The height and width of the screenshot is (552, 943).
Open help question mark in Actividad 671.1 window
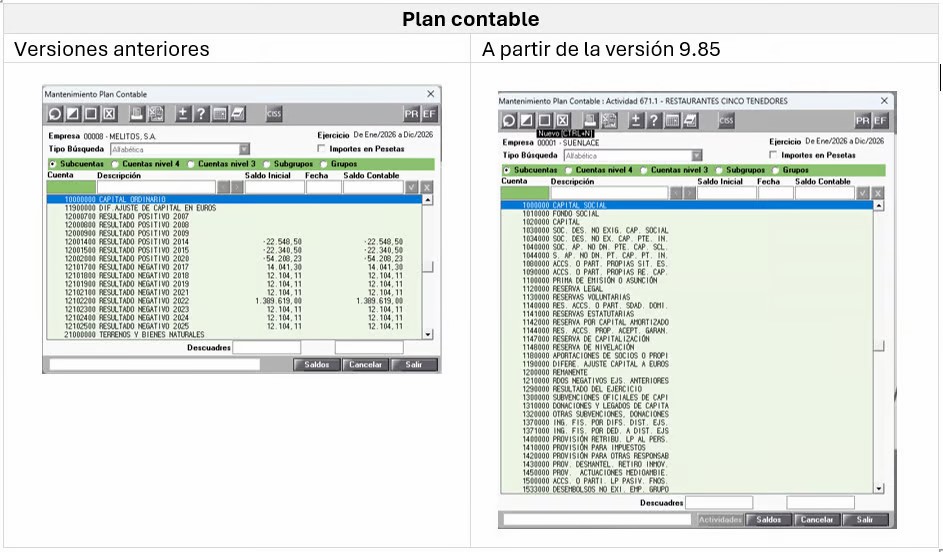654,120
